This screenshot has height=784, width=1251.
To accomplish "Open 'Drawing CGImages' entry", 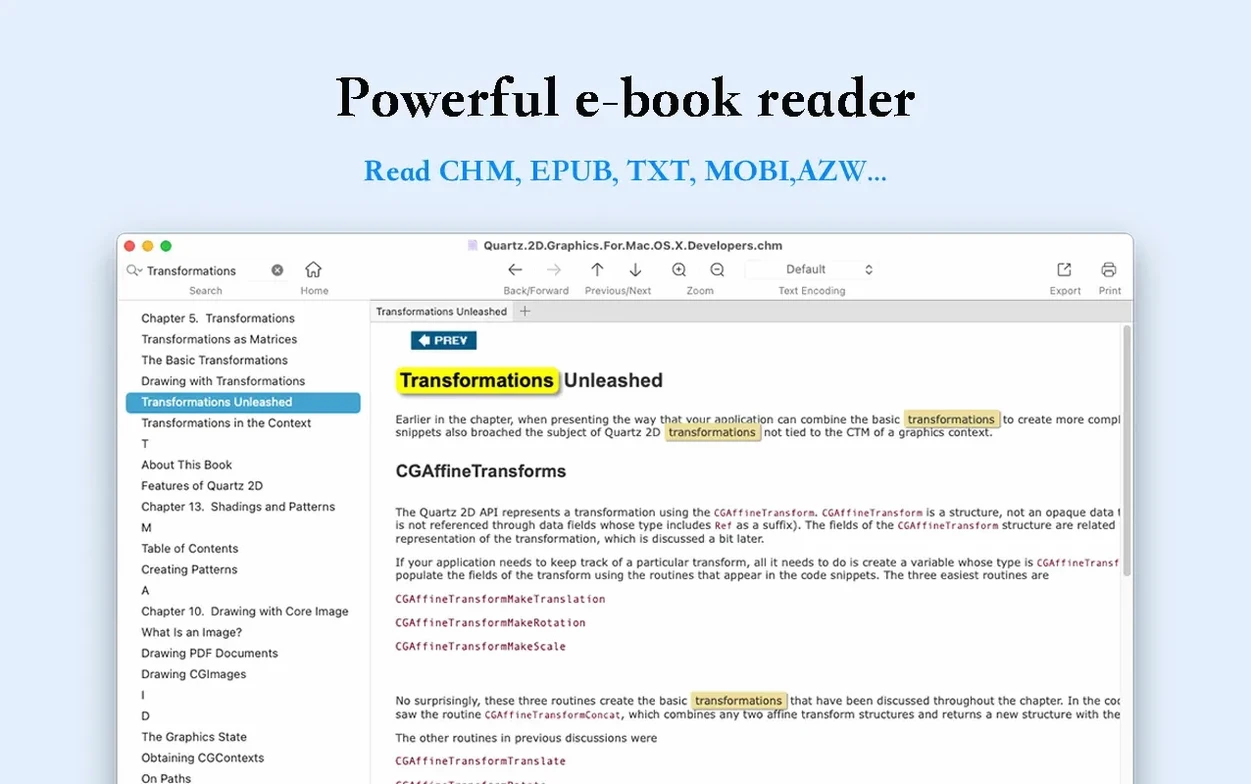I will coord(194,675).
